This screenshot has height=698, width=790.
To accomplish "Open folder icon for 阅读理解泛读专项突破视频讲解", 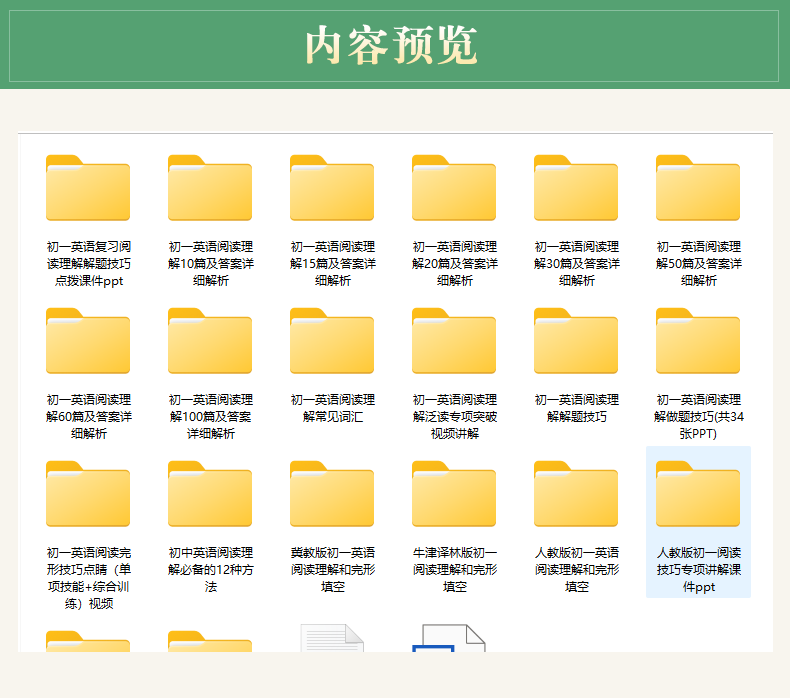I will pos(454,341).
